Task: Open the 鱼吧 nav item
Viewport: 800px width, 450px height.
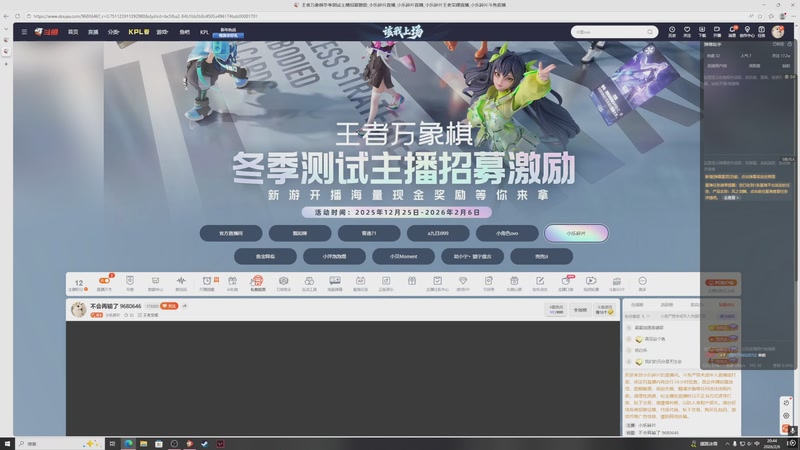Action: [x=185, y=32]
